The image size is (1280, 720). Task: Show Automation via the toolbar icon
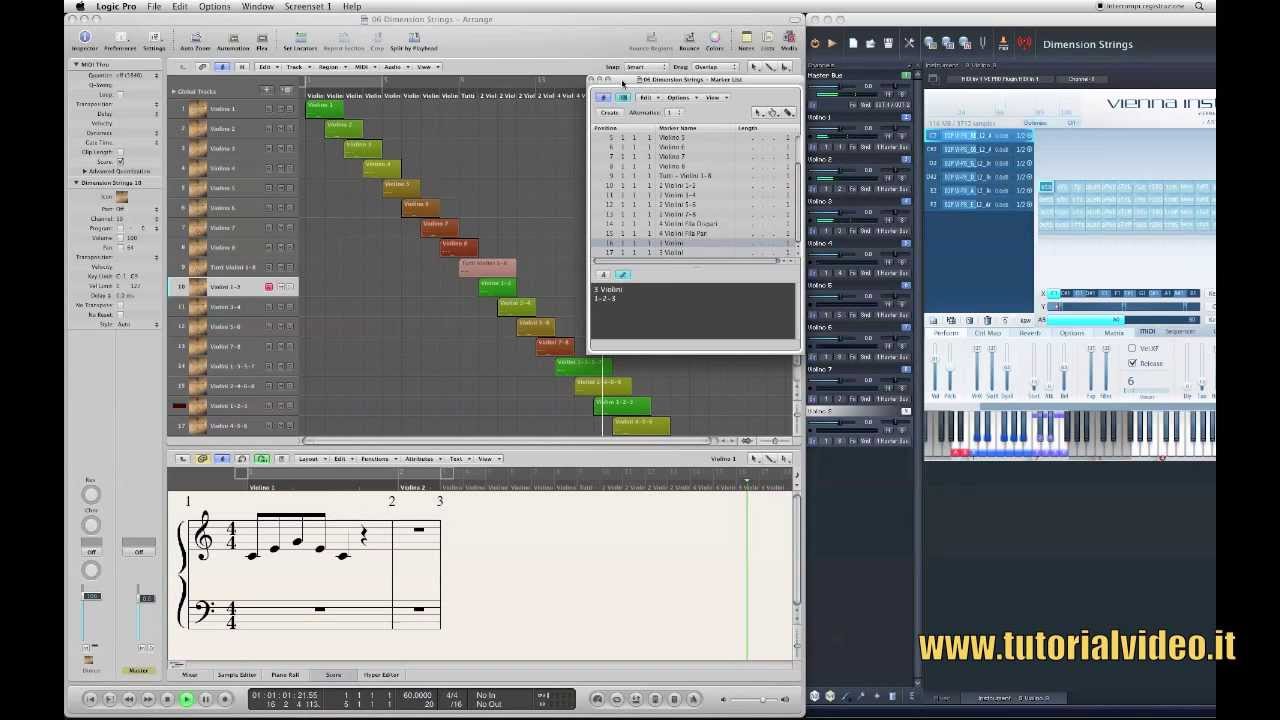coord(233,40)
